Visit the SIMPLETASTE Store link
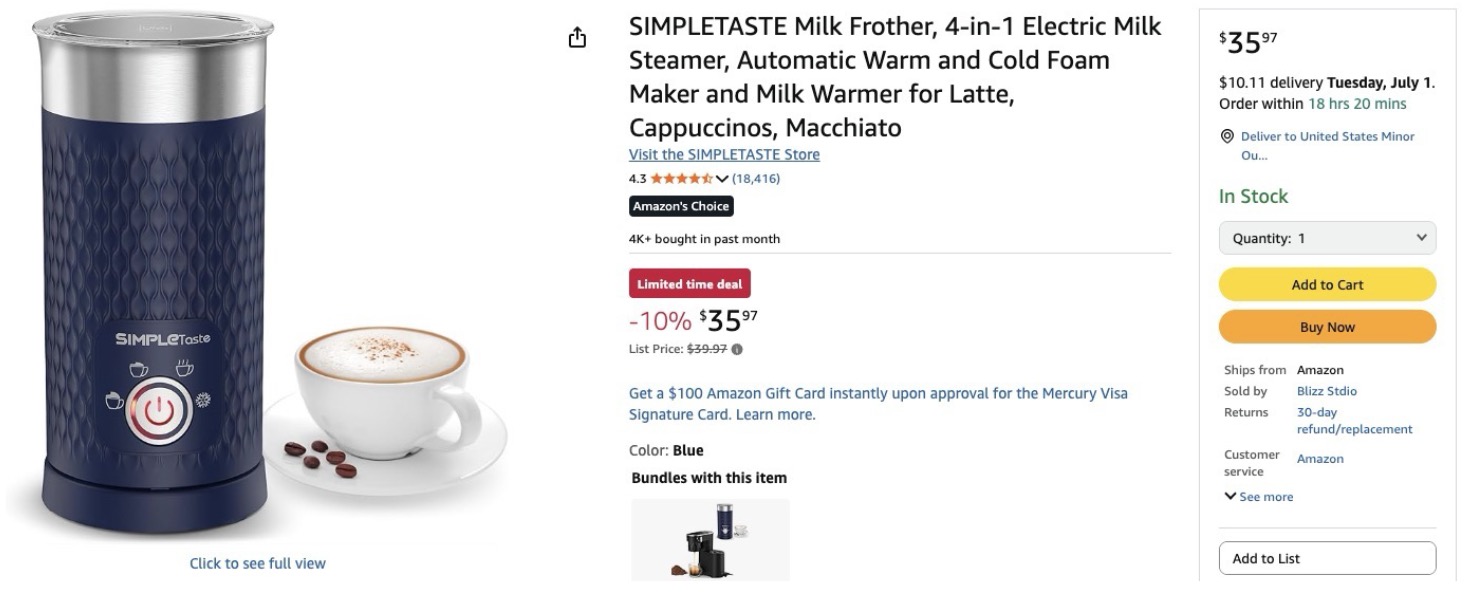The image size is (1466, 596). coord(724,154)
